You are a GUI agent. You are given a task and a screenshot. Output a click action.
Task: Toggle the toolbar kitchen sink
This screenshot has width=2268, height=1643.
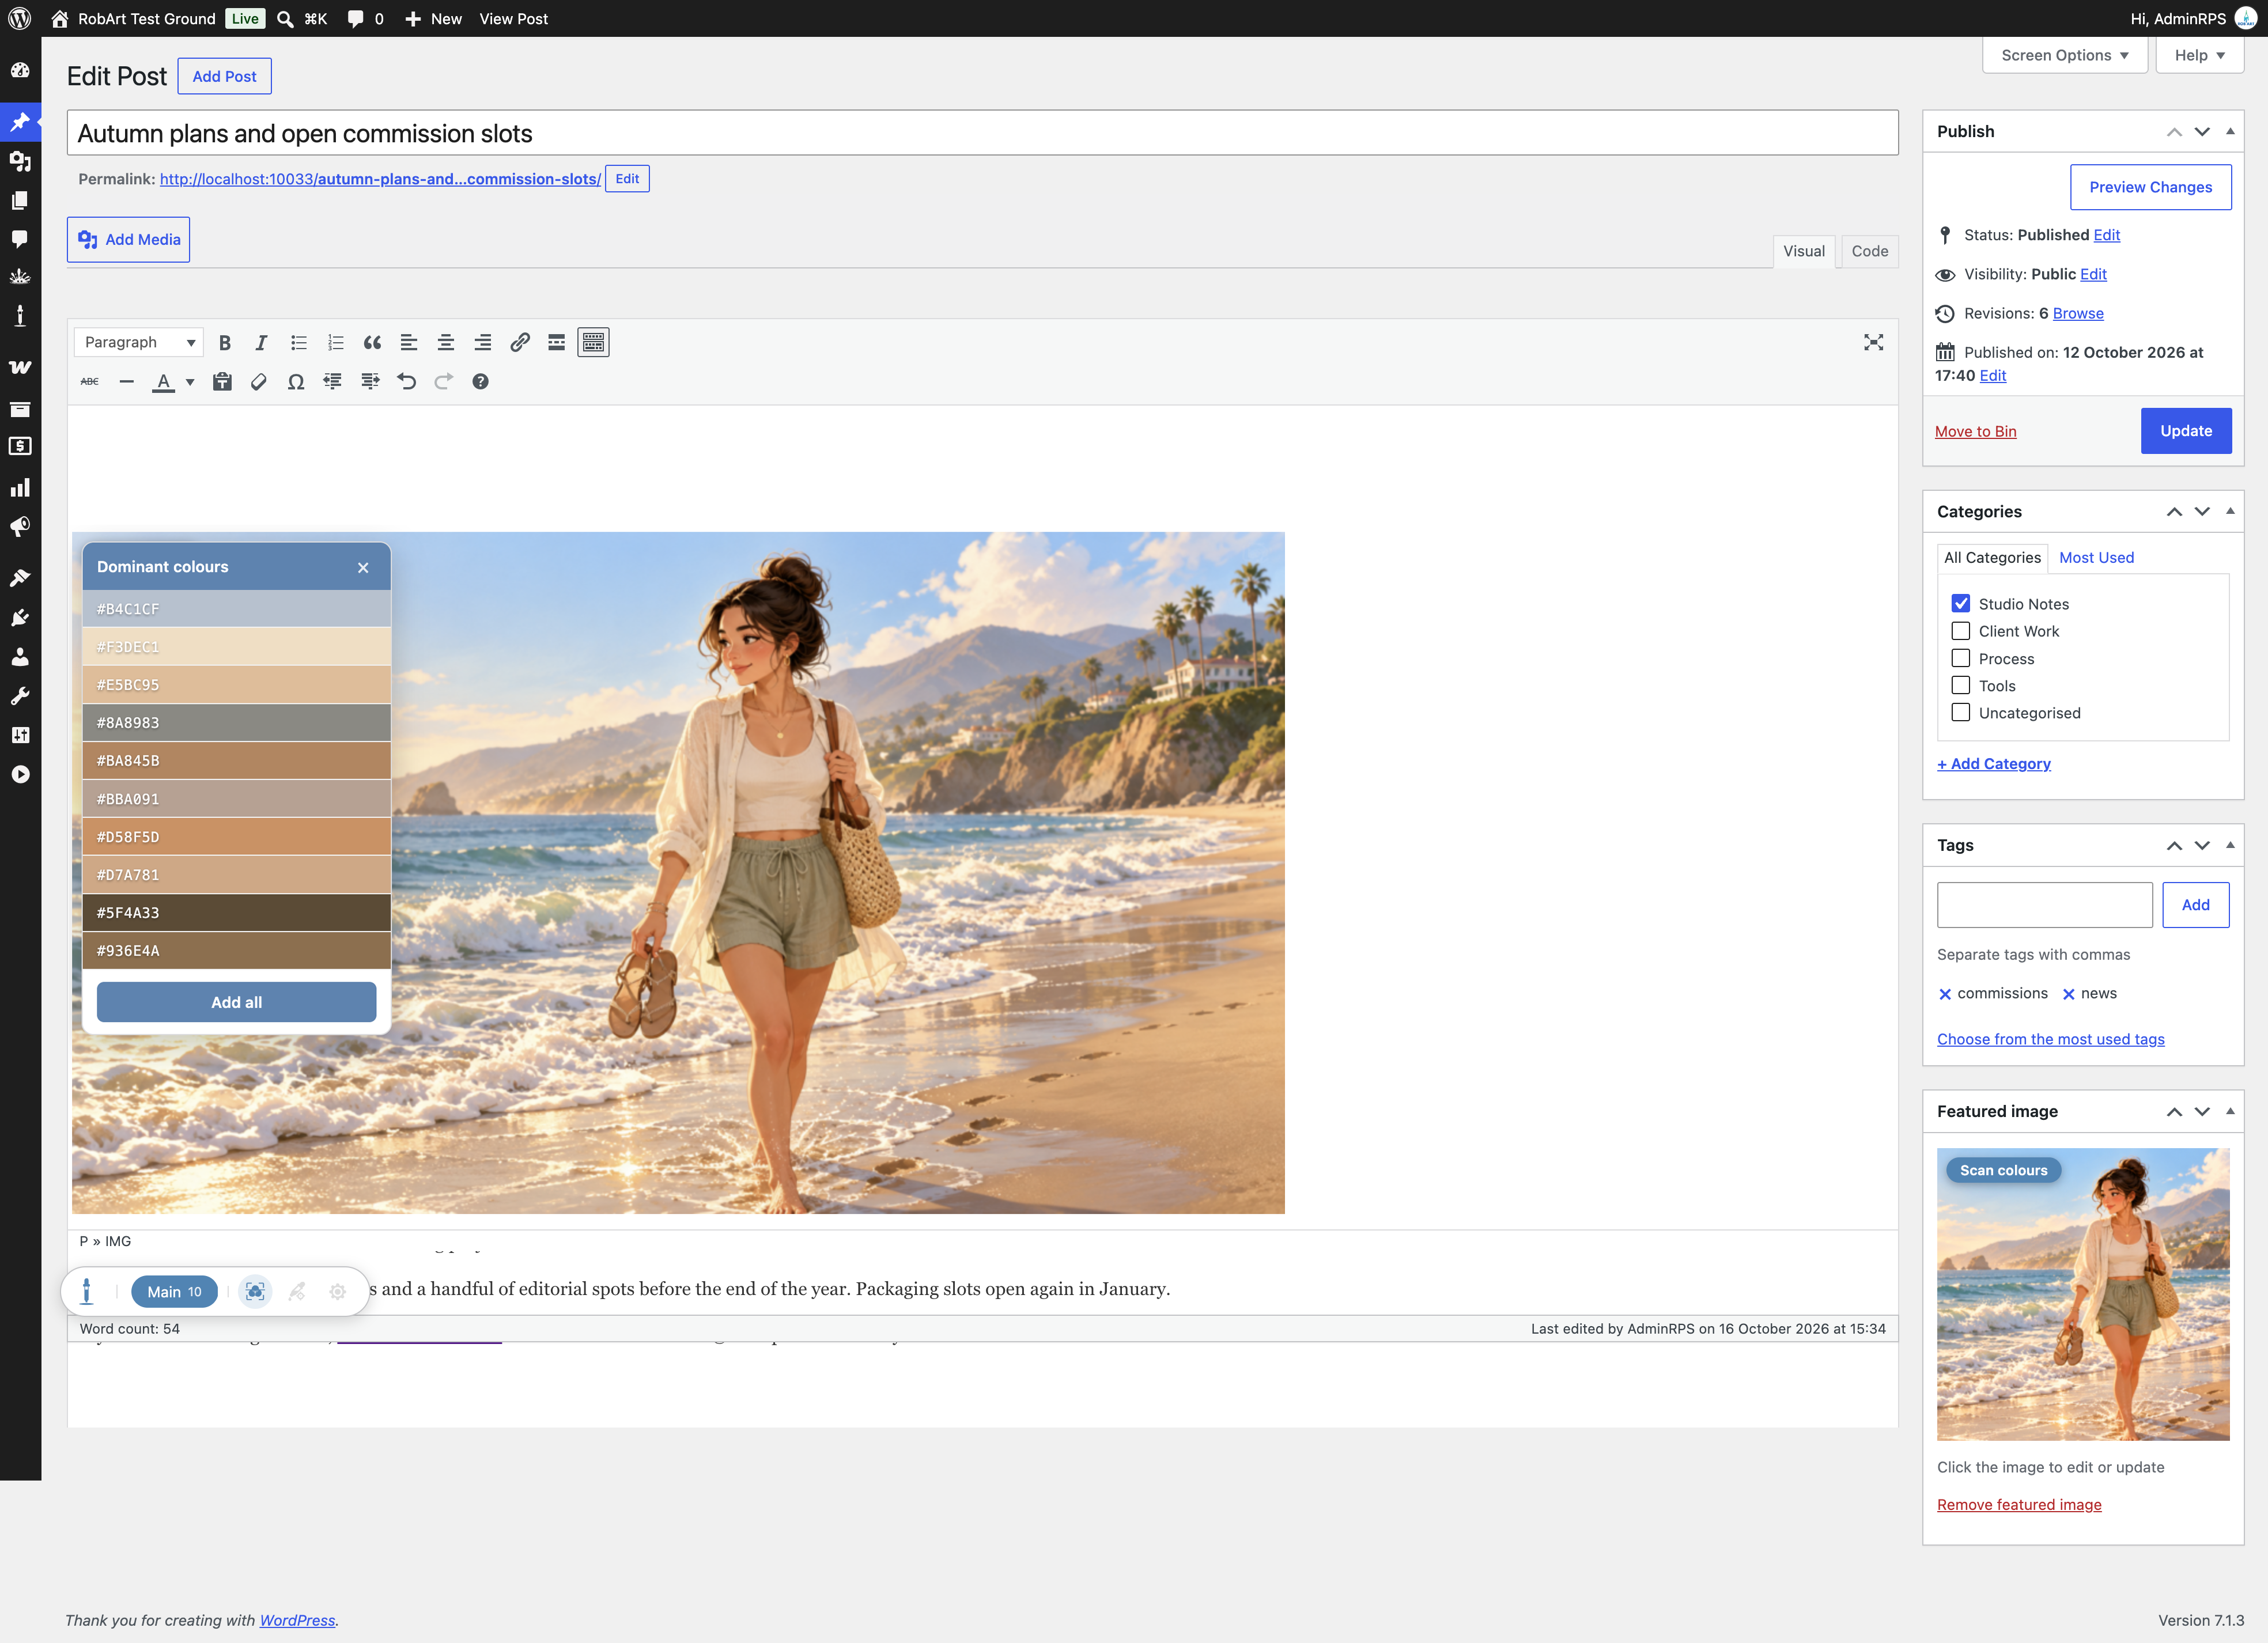click(x=593, y=343)
